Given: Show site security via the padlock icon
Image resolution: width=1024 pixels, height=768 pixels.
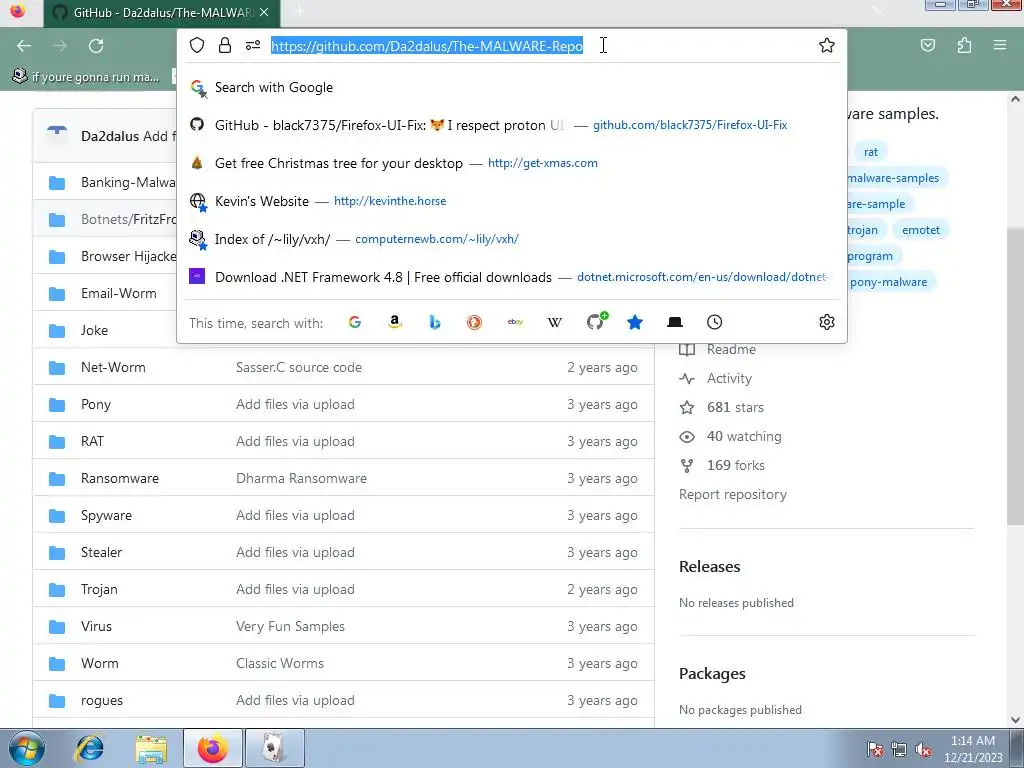Looking at the screenshot, I should coord(225,45).
